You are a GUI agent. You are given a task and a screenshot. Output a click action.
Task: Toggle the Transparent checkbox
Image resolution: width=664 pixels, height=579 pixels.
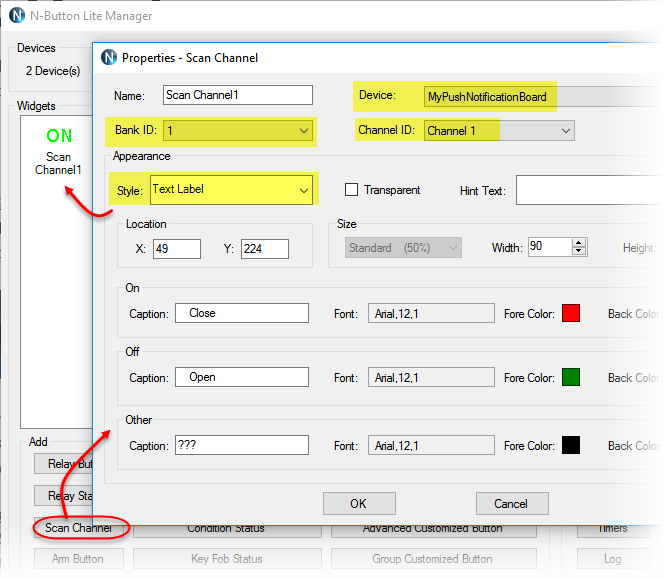point(351,189)
